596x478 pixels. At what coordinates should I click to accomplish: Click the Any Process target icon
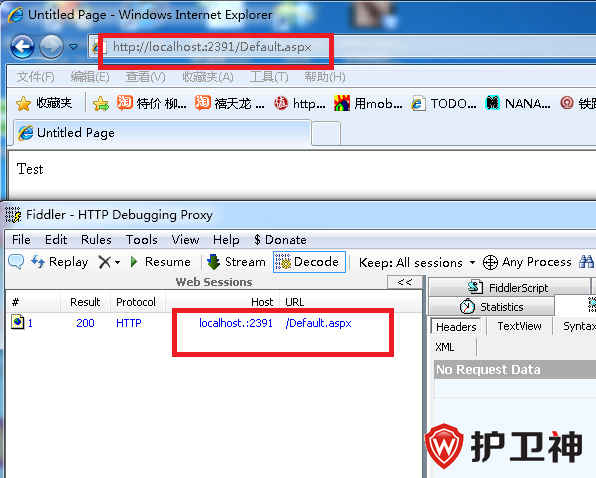pyautogui.click(x=490, y=262)
